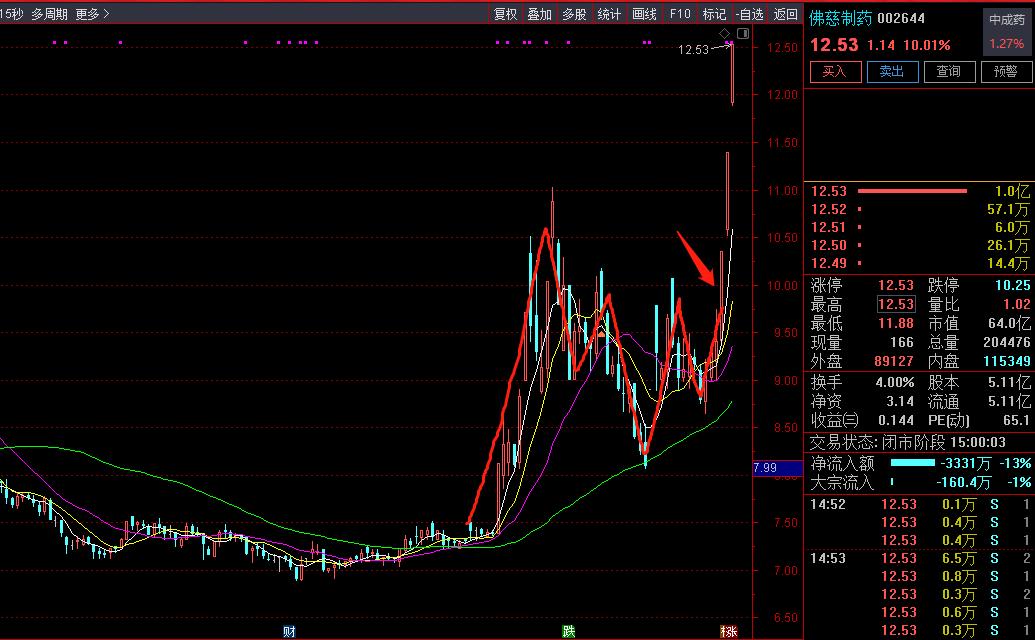The image size is (1035, 640).
Task: Click the 12.53 top sell order row
Action: [x=919, y=191]
